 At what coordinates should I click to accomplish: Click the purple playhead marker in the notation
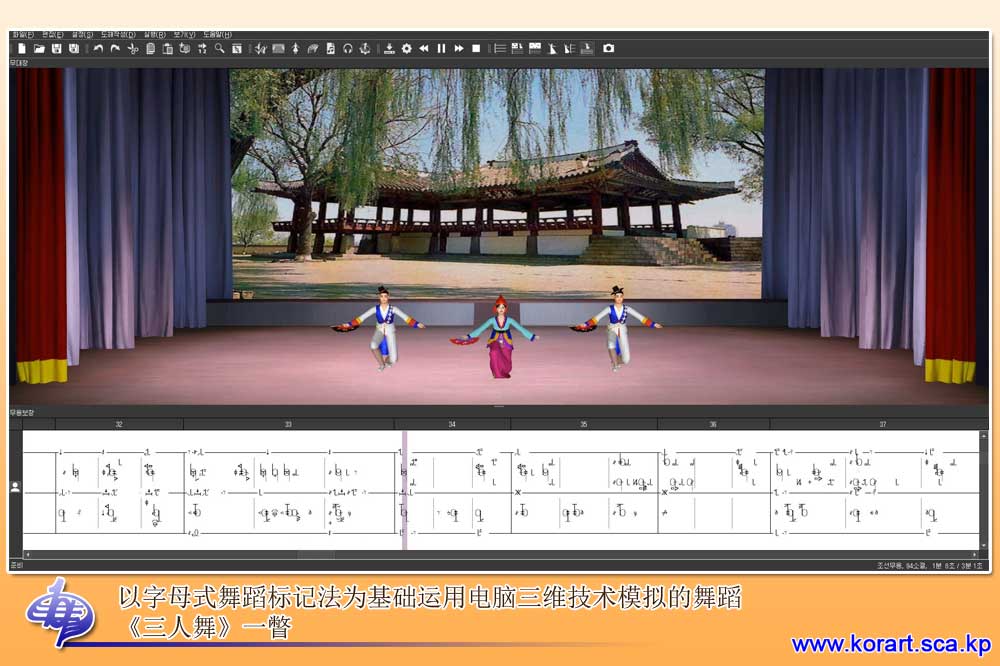coord(404,490)
